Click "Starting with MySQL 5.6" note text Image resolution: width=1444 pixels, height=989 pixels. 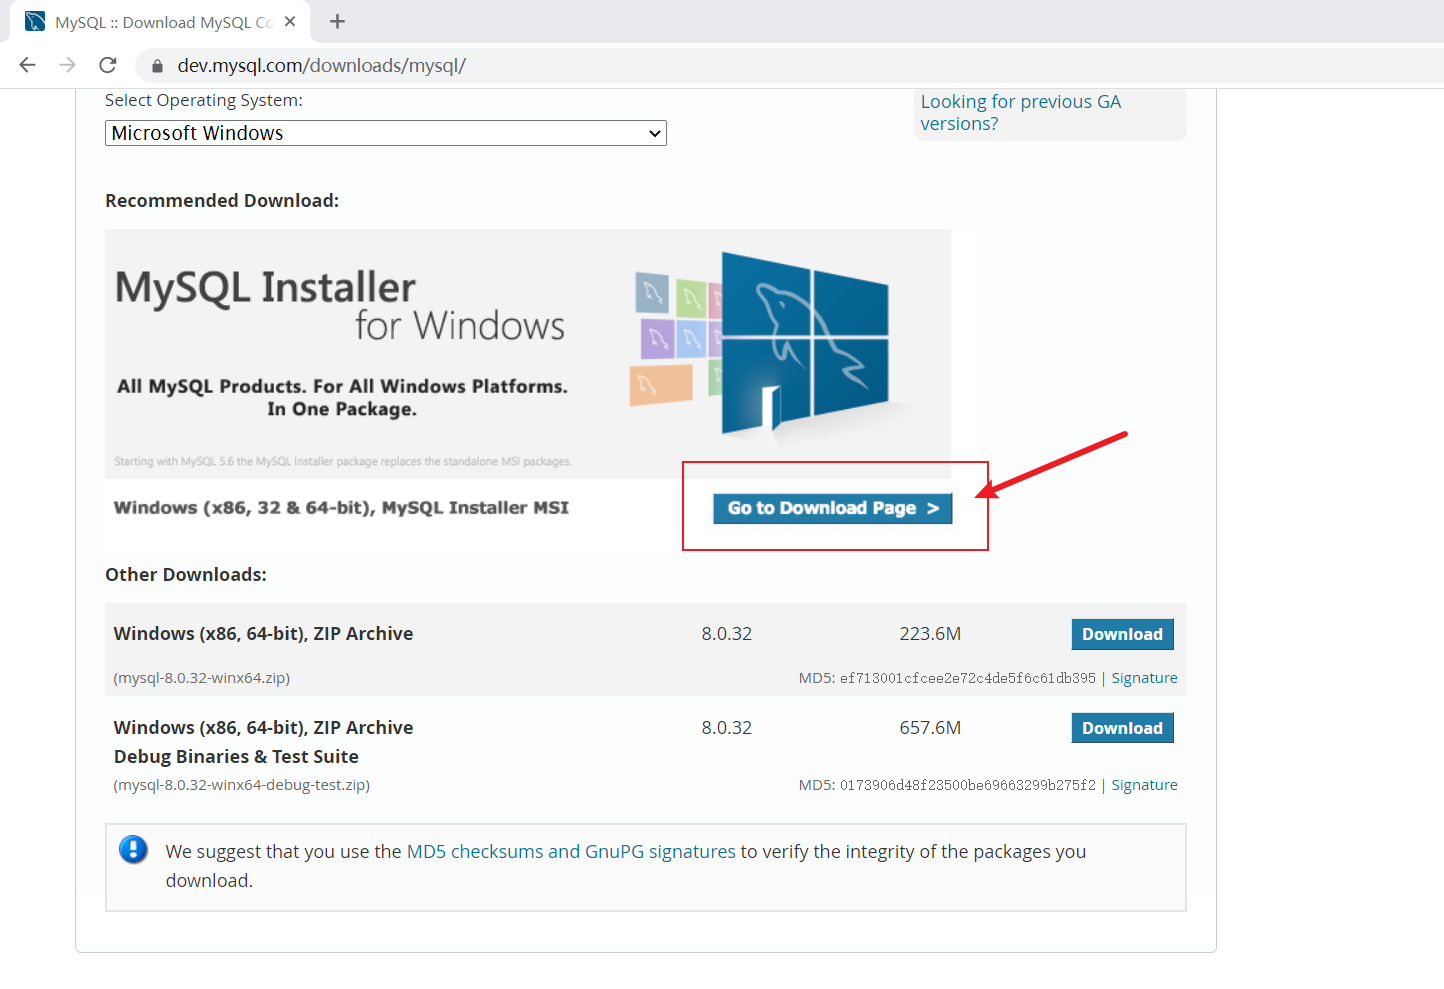343,462
